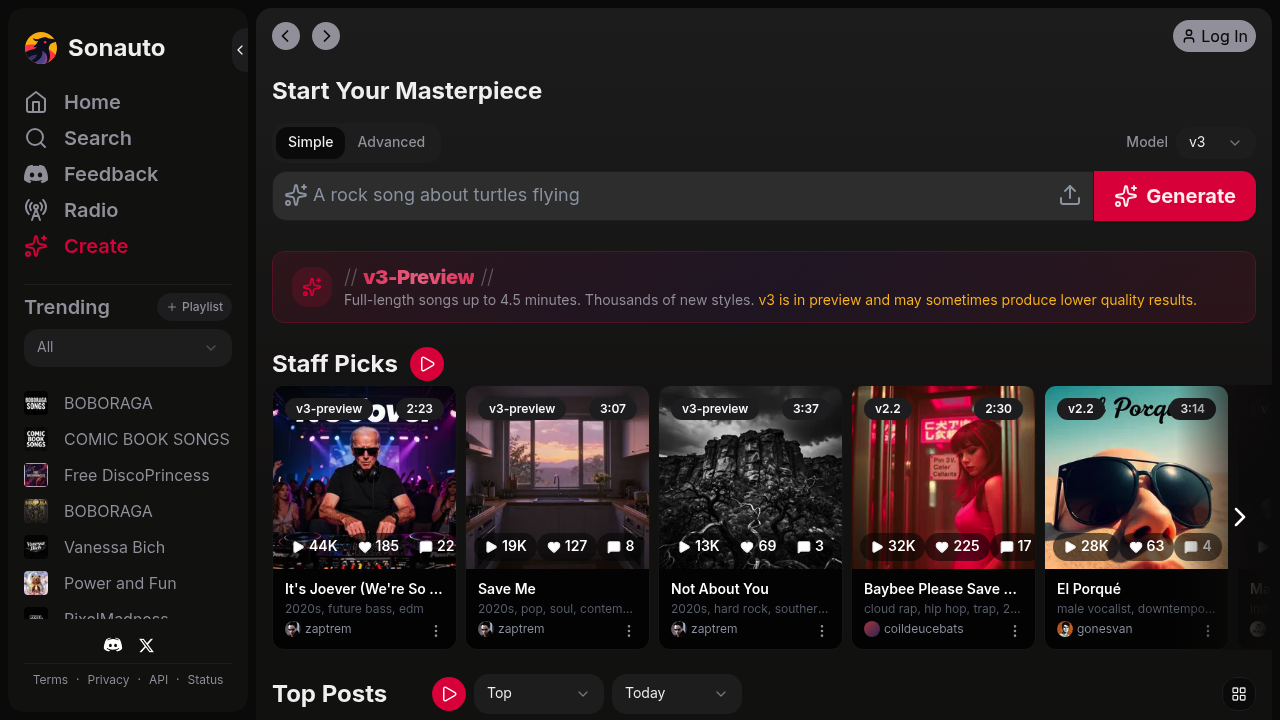The height and width of the screenshot is (720, 1280).
Task: Switch to Simple creation mode
Action: pos(310,142)
